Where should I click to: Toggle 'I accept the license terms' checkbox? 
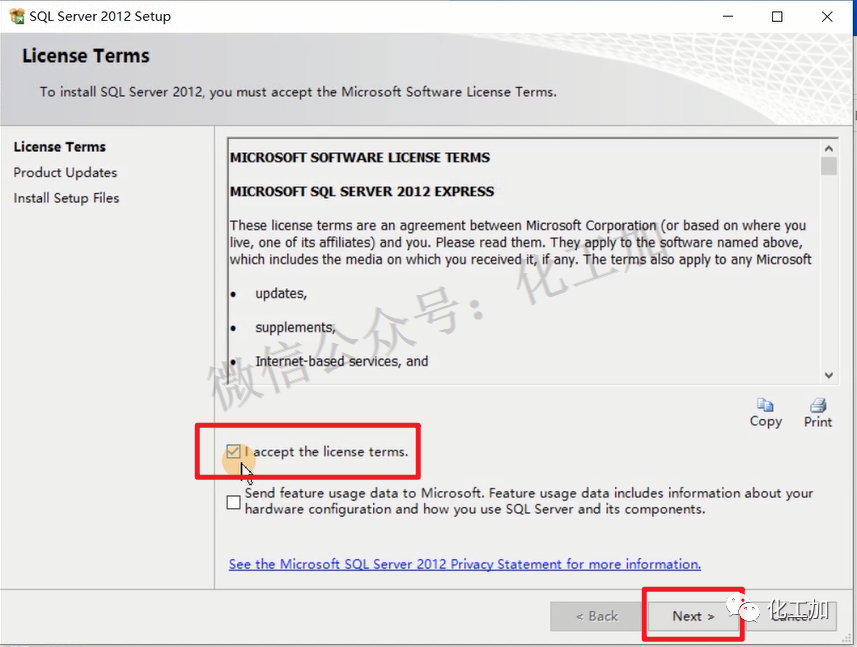click(x=233, y=451)
